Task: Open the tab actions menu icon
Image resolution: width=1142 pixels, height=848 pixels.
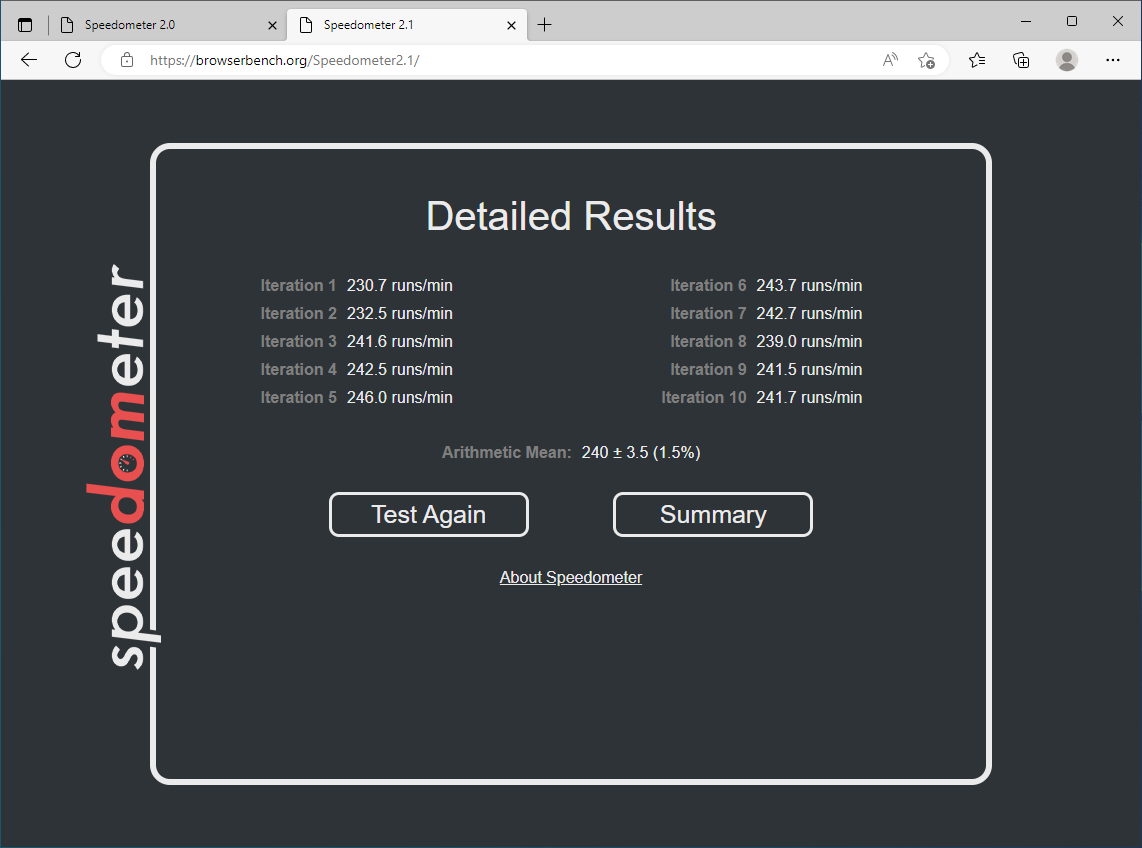Action: click(x=25, y=25)
